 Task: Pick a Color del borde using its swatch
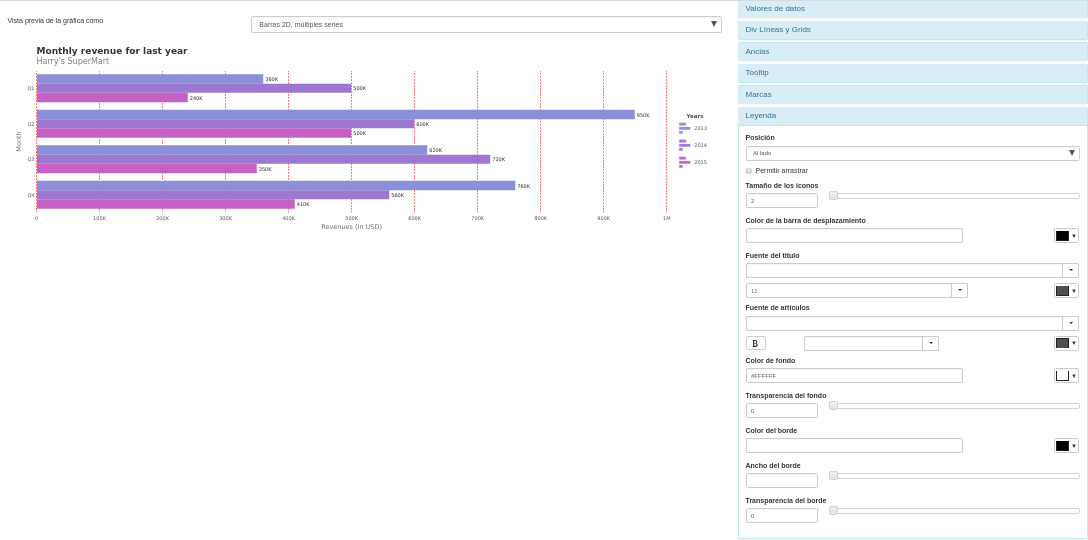point(1066,445)
